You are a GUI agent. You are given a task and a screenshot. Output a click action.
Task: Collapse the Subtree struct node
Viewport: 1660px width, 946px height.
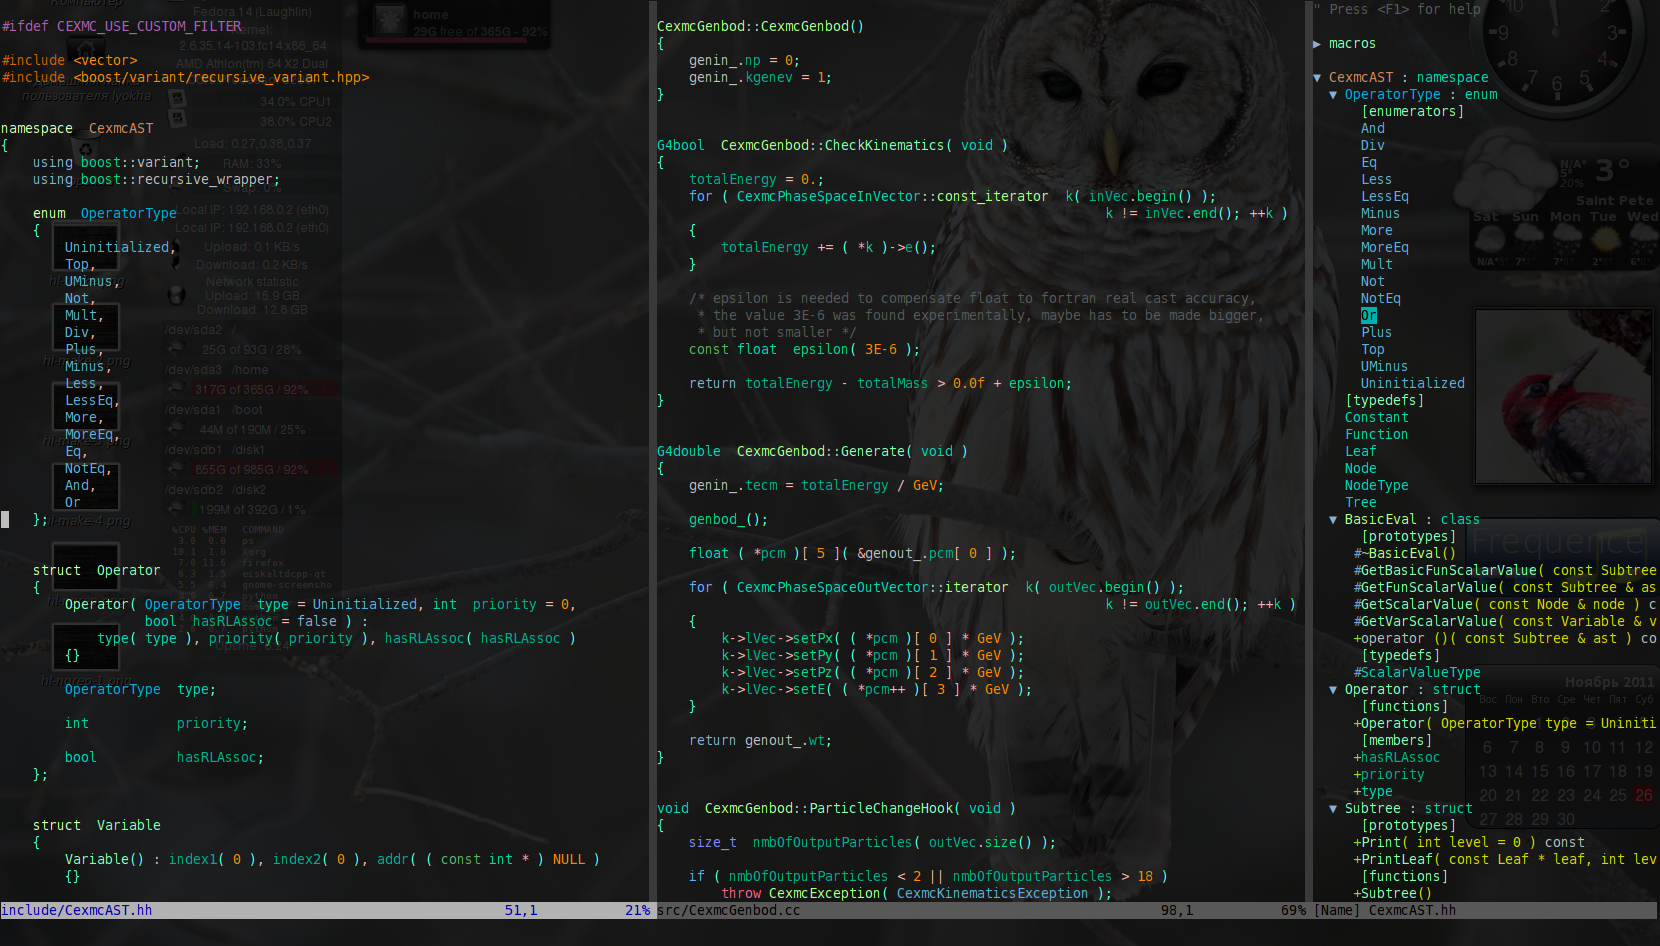click(1333, 808)
